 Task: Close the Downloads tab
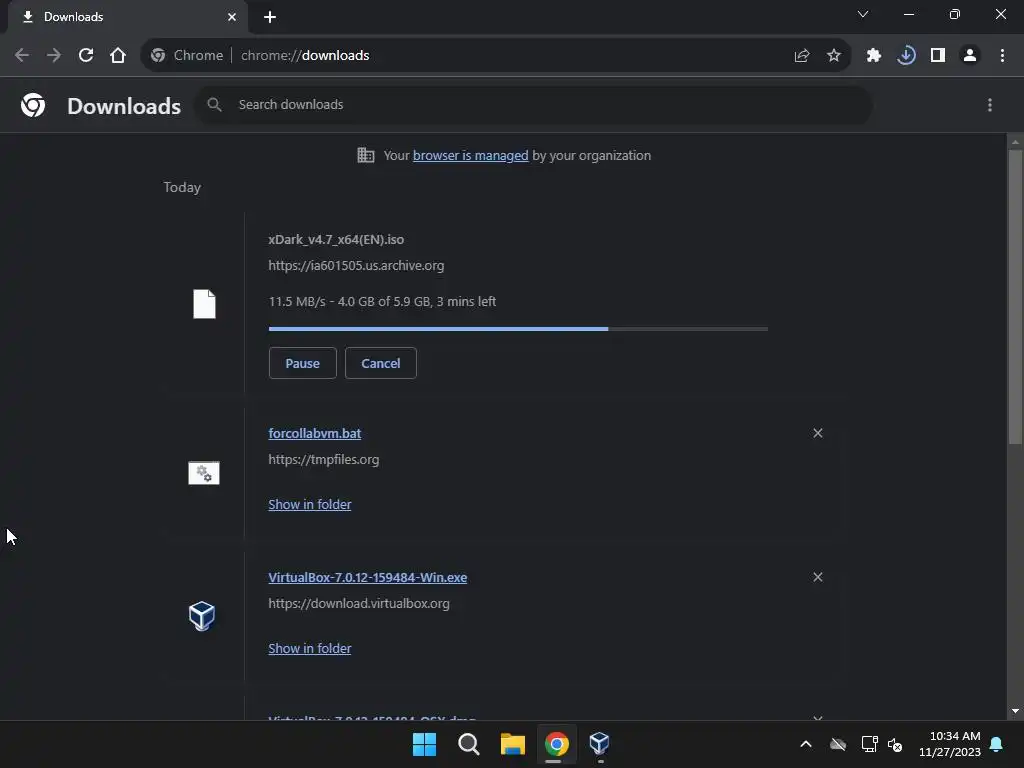click(232, 17)
